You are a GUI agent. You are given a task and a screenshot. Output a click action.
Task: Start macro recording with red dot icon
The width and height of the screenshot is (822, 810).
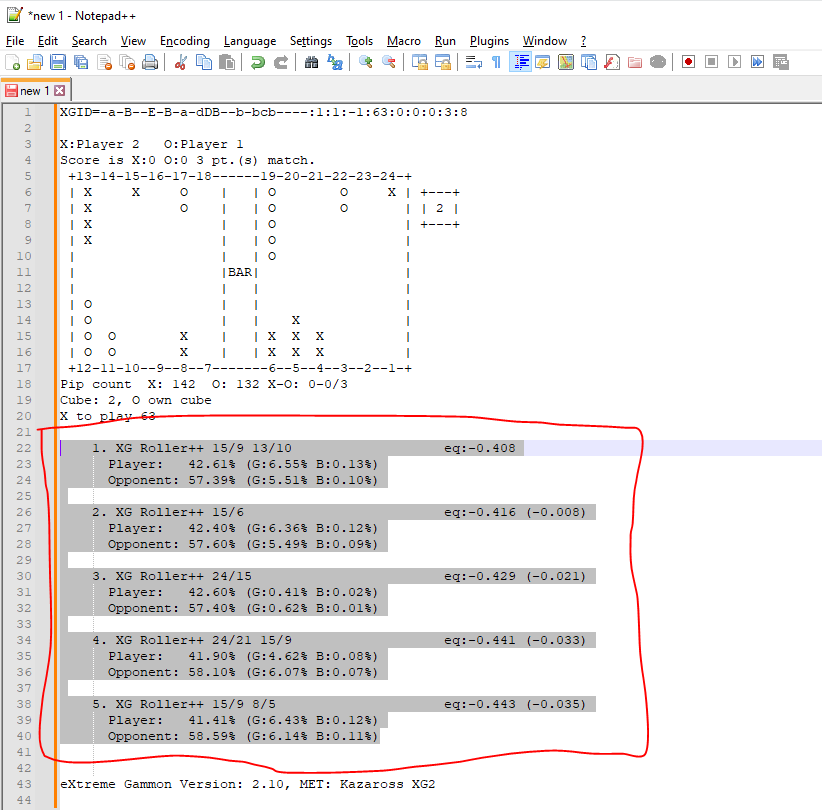coord(688,62)
